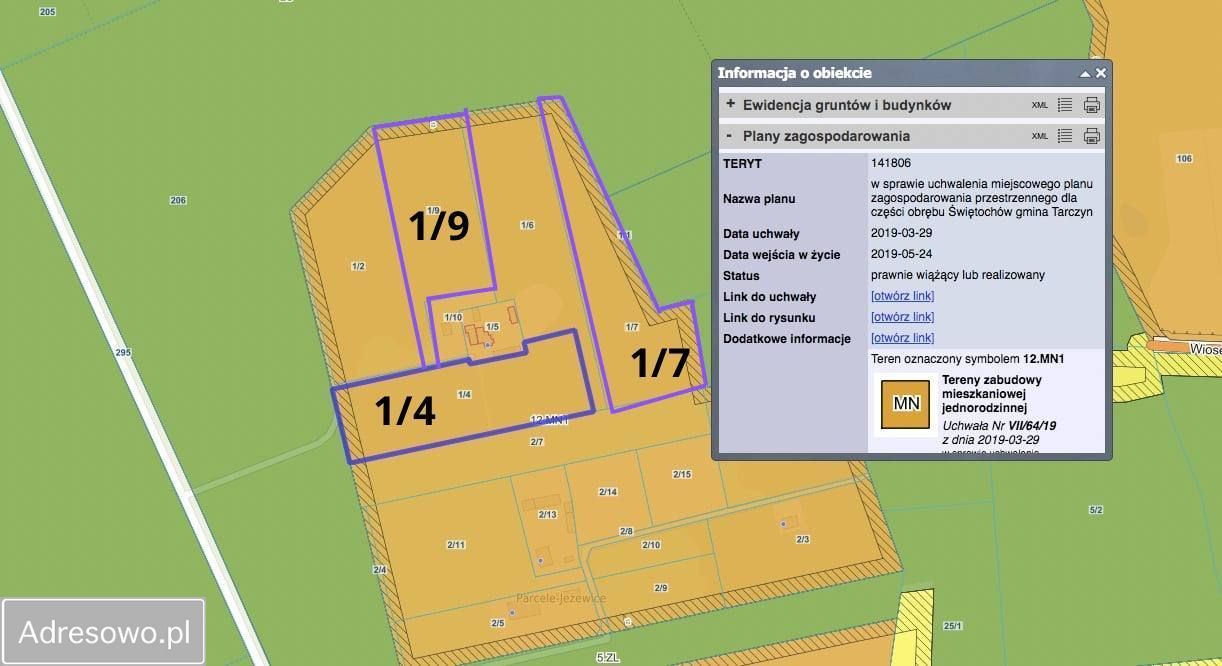Screen dimensions: 1222x666
Task: Select parcel 205 on the map
Action: [x=47, y=11]
